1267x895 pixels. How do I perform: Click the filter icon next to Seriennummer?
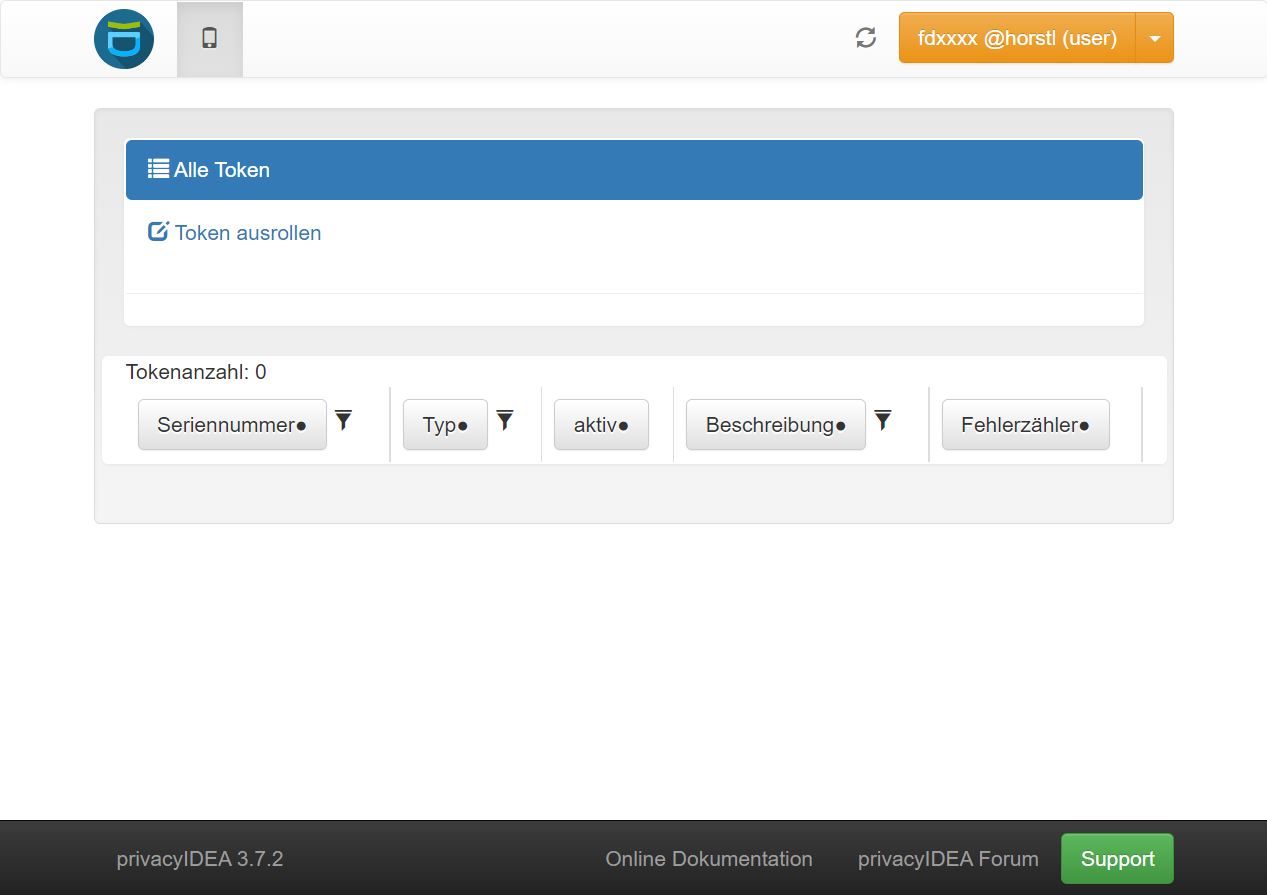pos(344,420)
